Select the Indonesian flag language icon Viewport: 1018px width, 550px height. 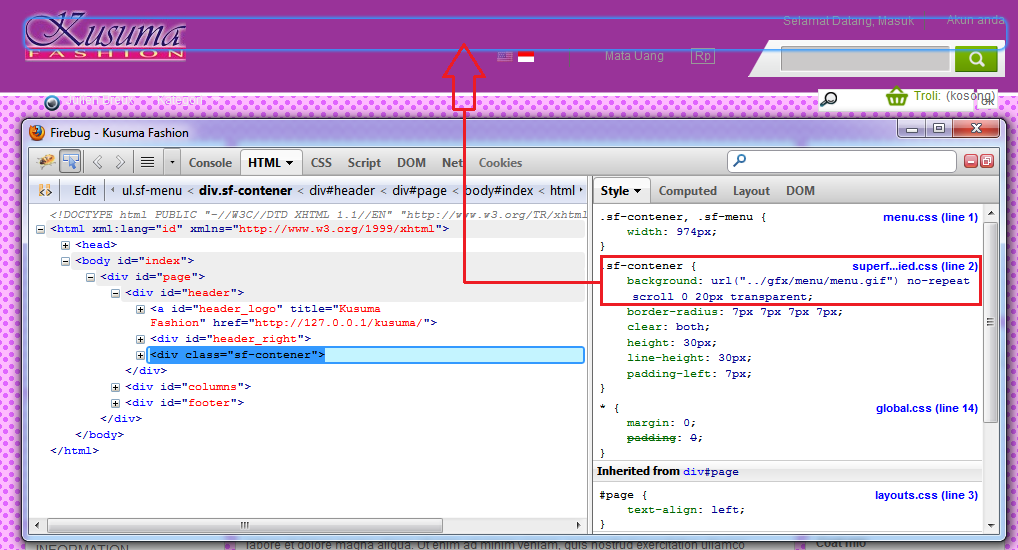[x=526, y=56]
